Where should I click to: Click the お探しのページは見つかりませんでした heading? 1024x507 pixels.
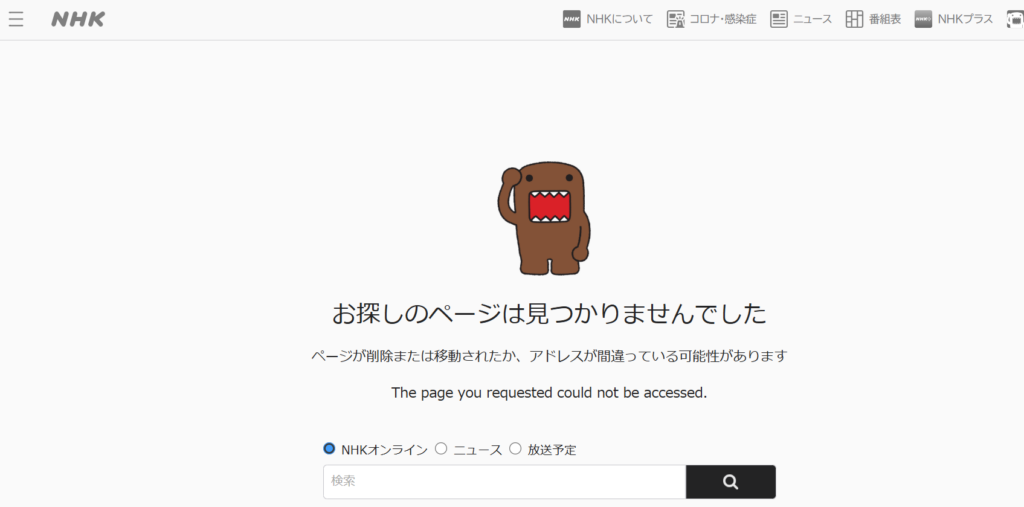pyautogui.click(x=549, y=314)
